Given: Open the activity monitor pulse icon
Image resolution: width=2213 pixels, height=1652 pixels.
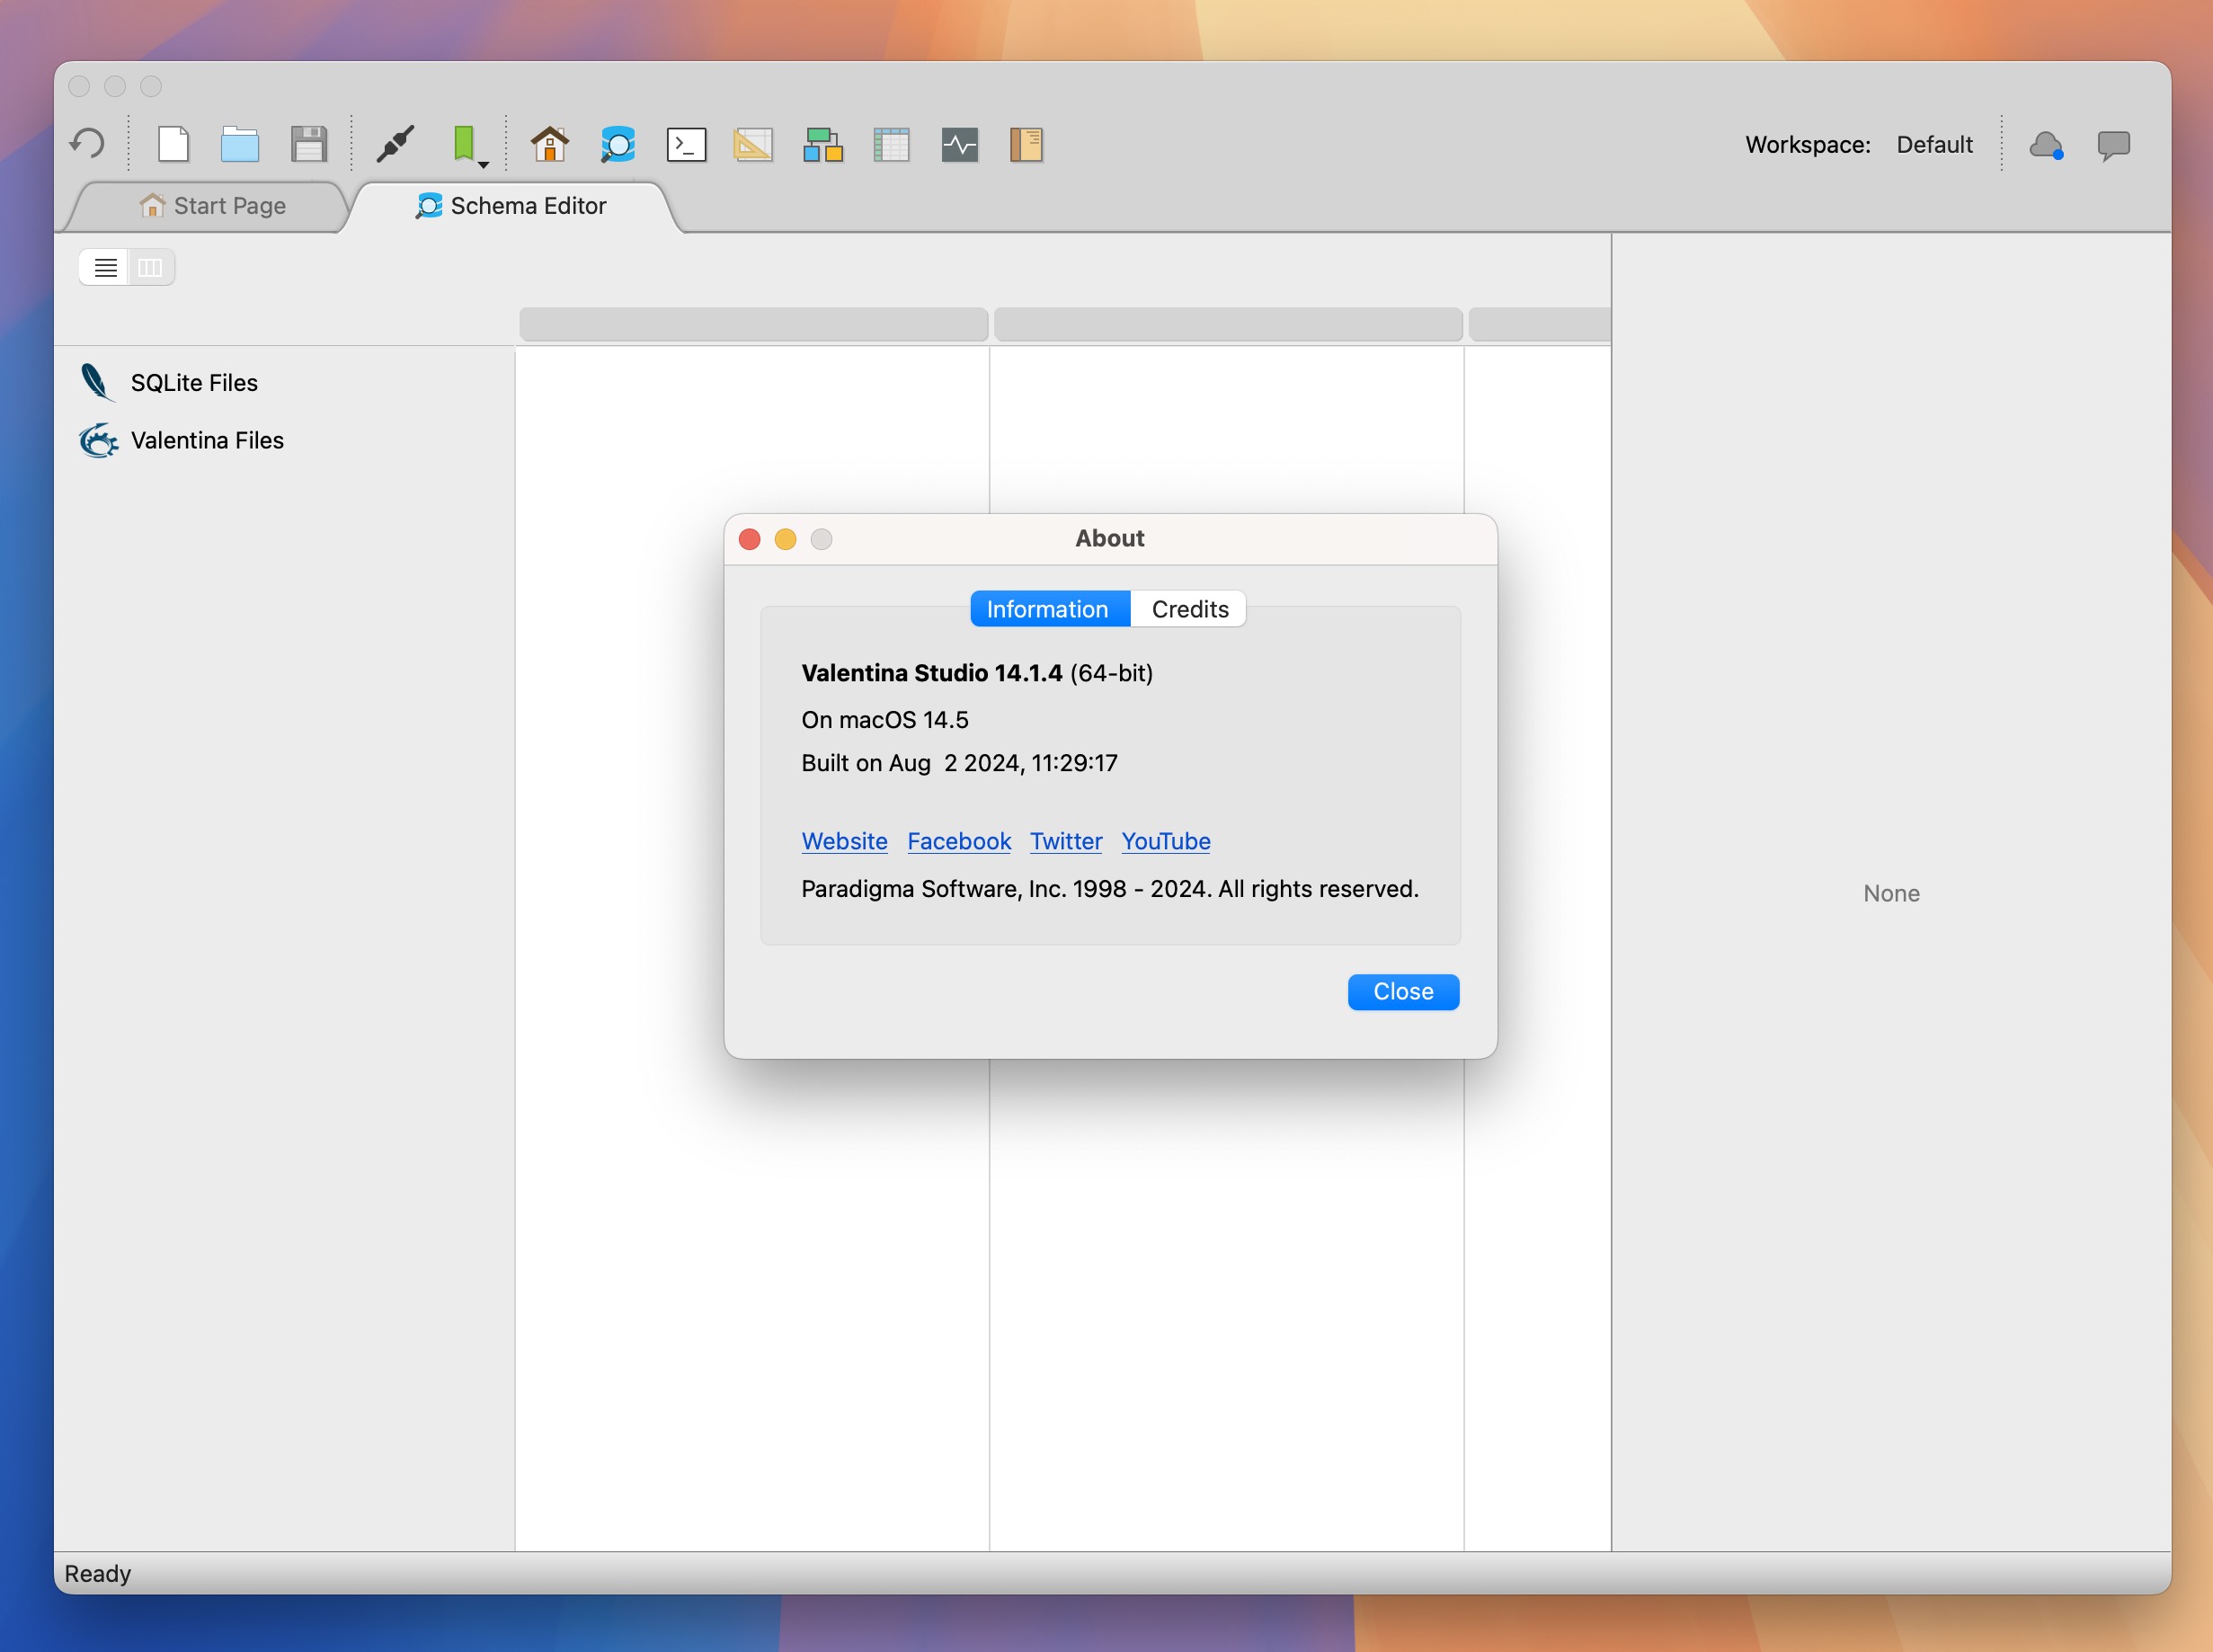Looking at the screenshot, I should pos(960,145).
